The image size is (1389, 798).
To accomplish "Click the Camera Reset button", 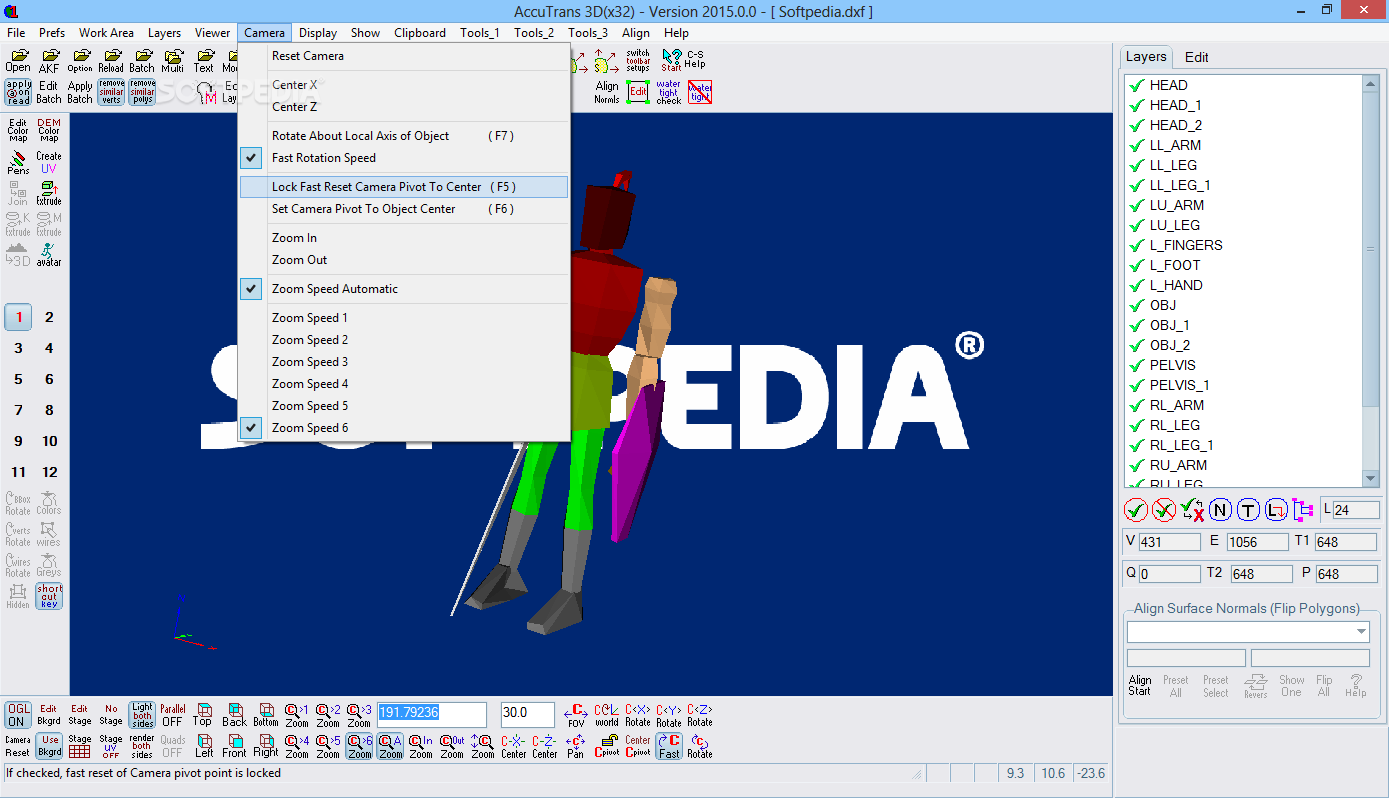I will click(x=17, y=746).
